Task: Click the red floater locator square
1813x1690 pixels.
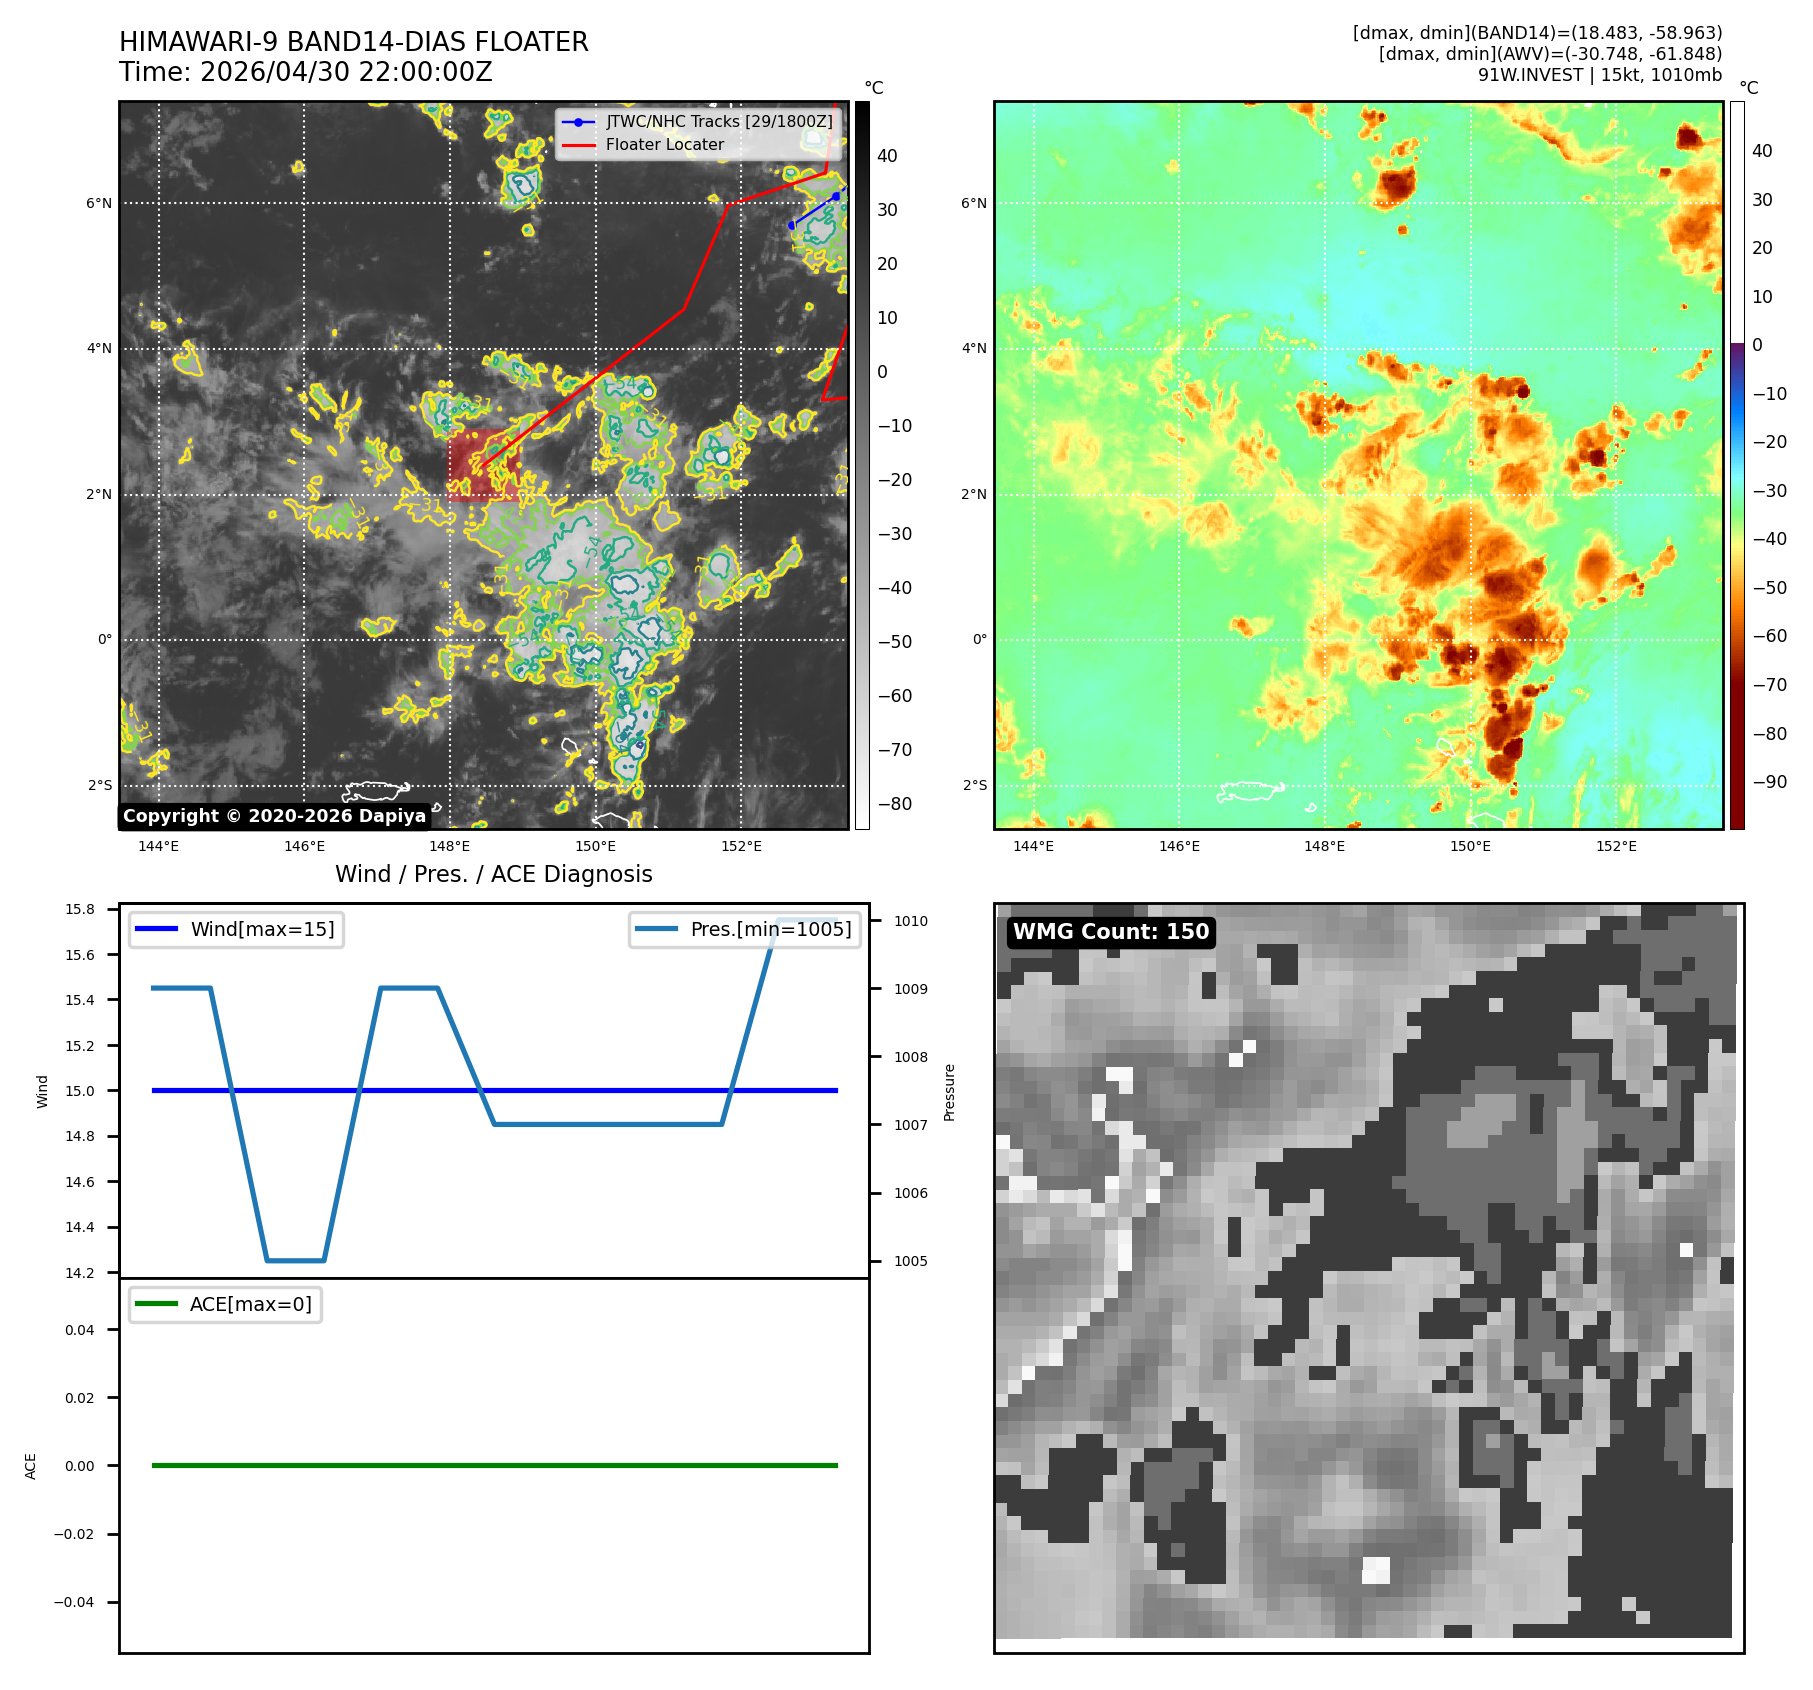Action: (484, 465)
